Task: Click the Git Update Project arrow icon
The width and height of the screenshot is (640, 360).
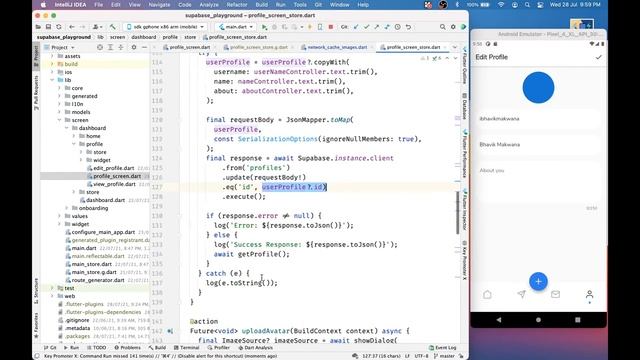Action: (356, 27)
